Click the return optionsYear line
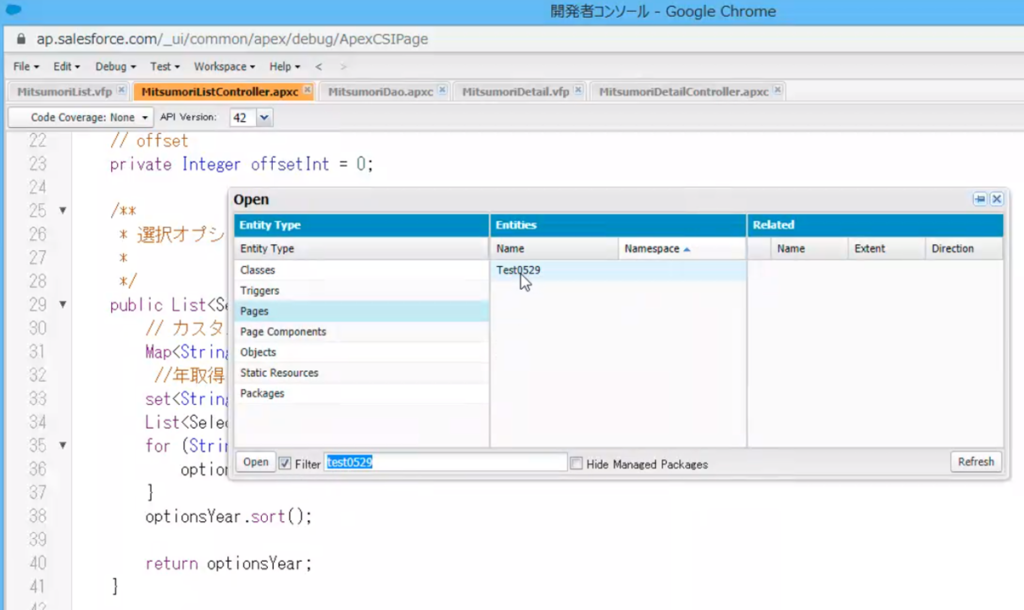This screenshot has width=1024, height=610. [x=229, y=564]
